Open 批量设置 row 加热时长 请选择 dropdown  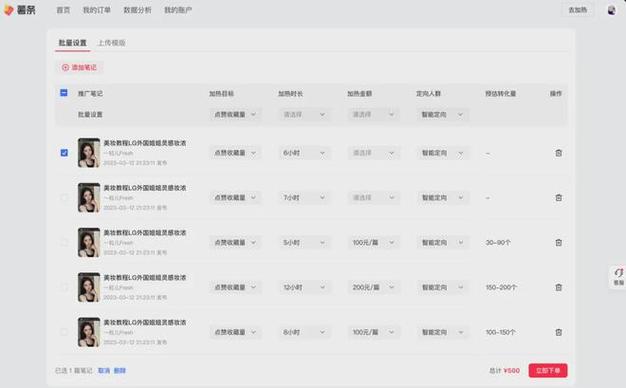click(x=304, y=115)
